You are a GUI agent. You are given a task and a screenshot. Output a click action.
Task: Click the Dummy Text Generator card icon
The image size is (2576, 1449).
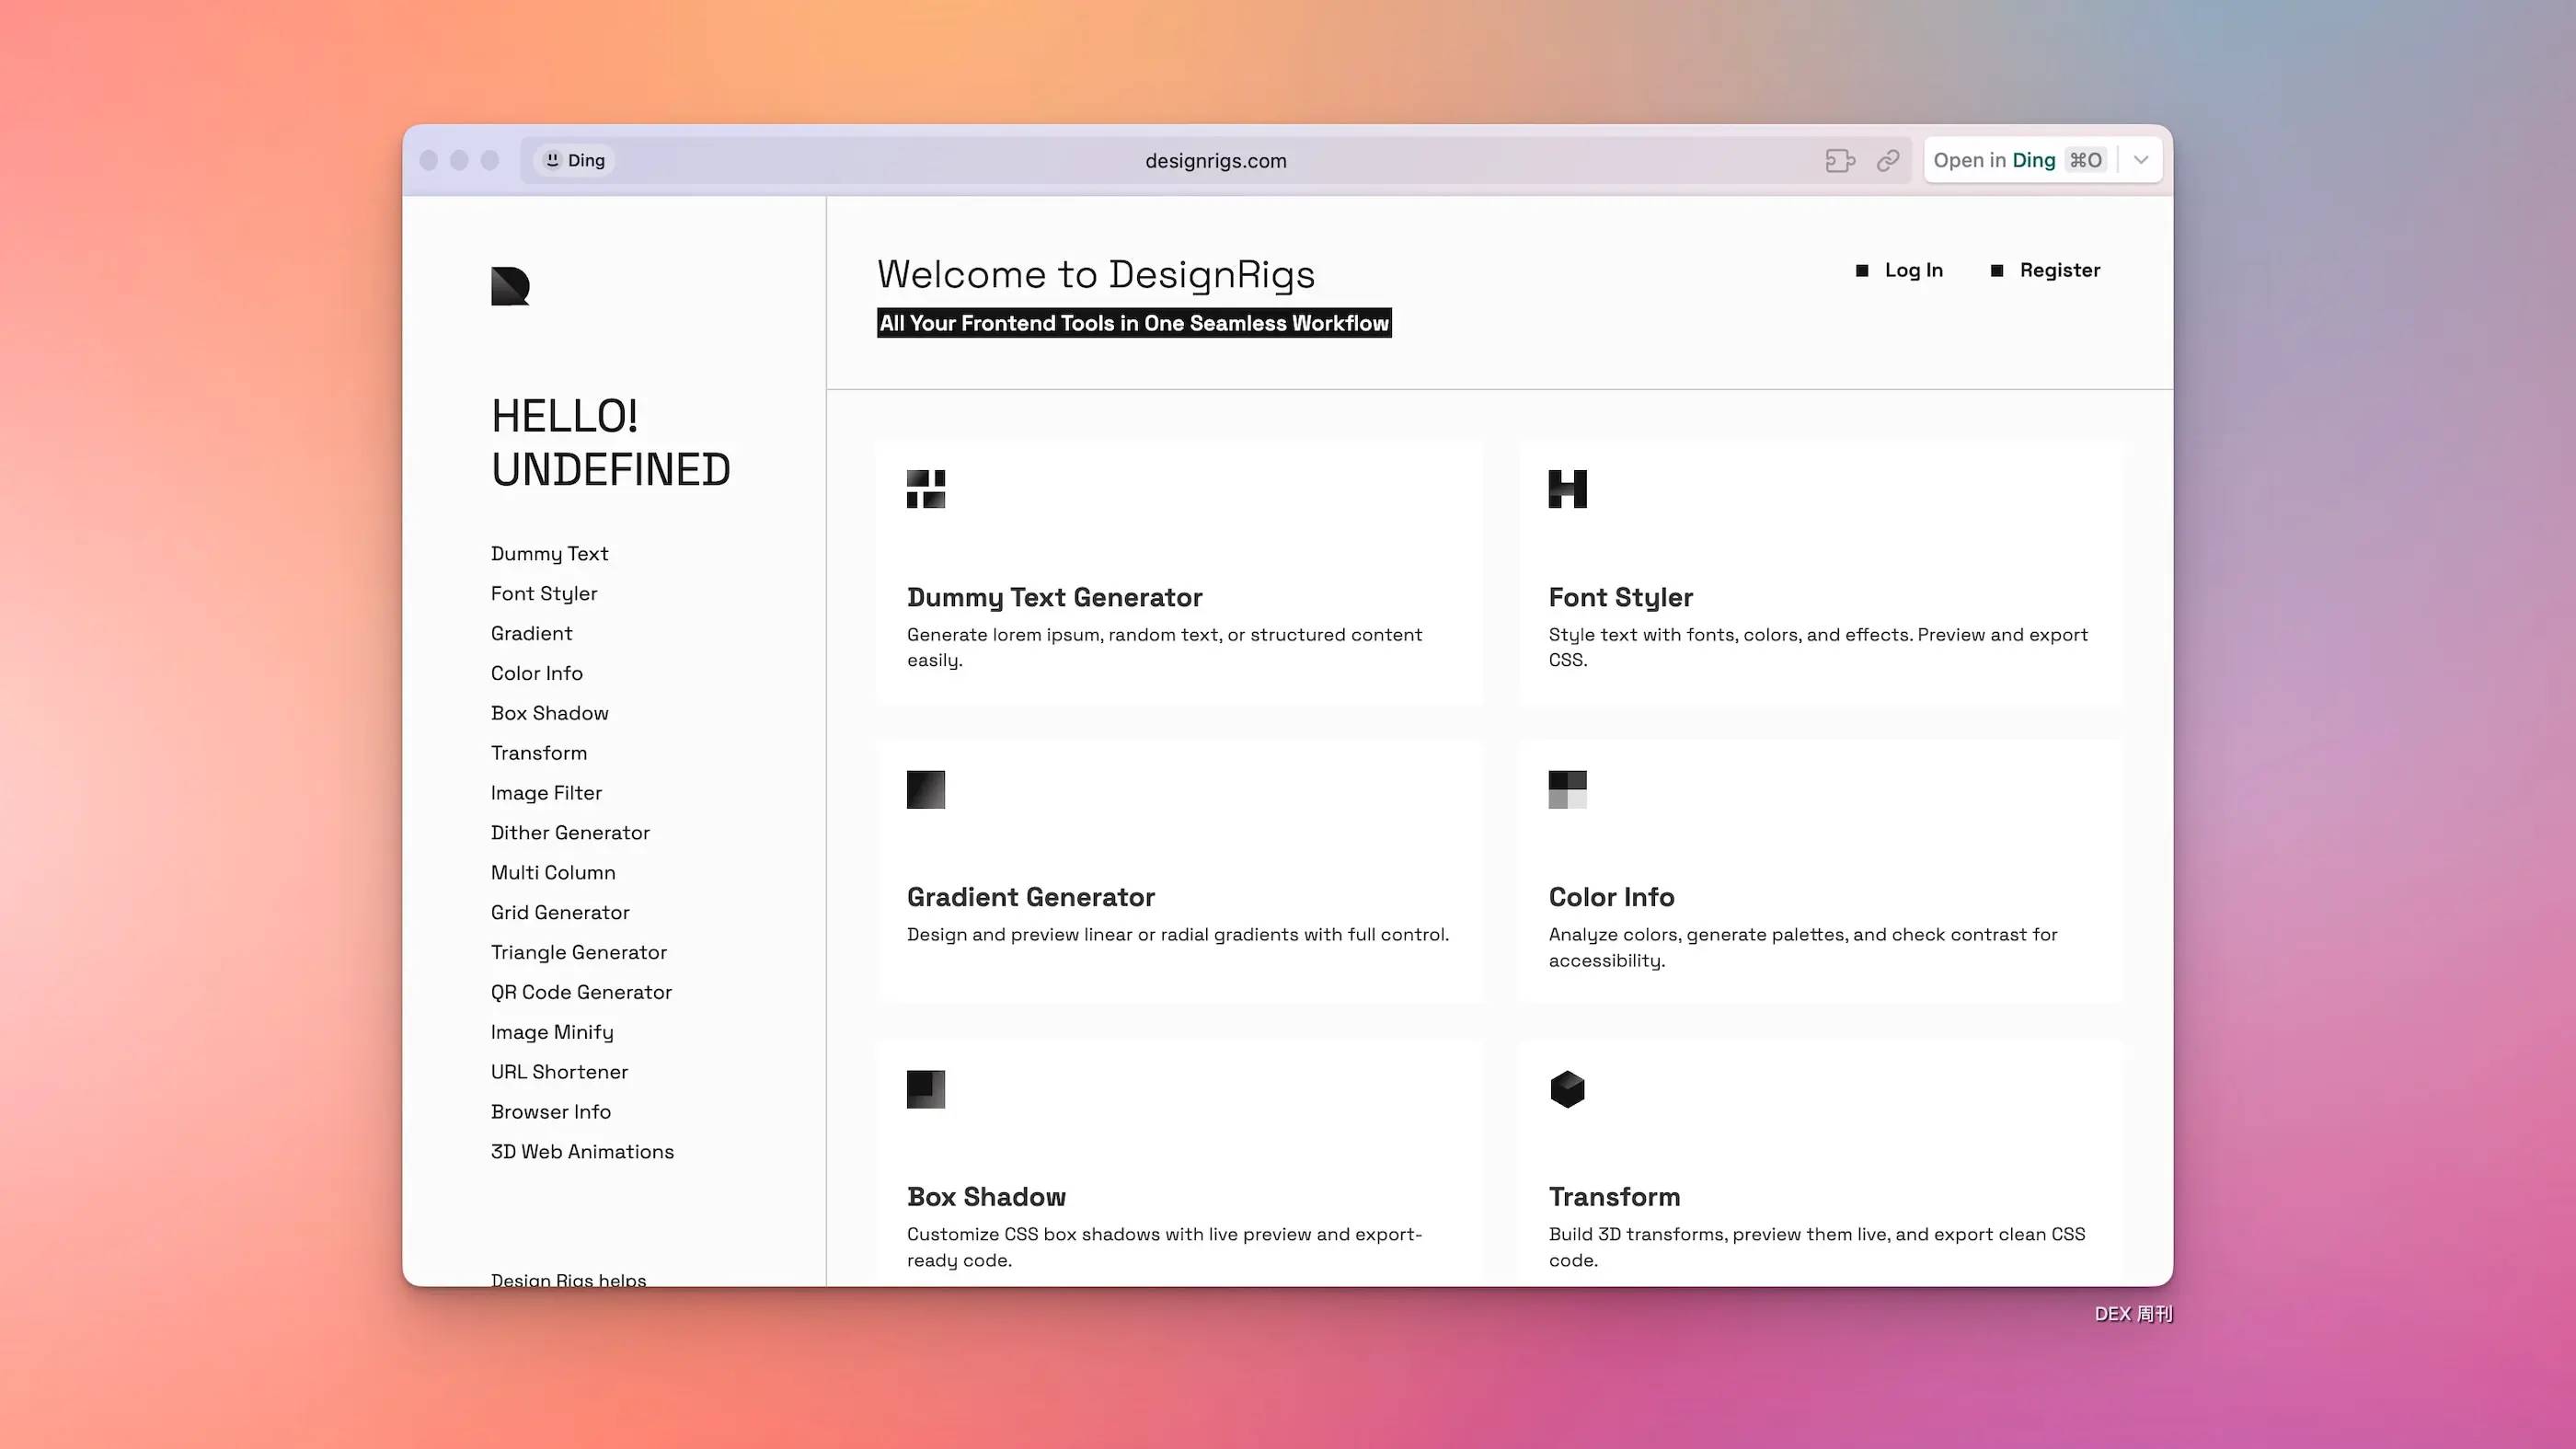click(925, 489)
